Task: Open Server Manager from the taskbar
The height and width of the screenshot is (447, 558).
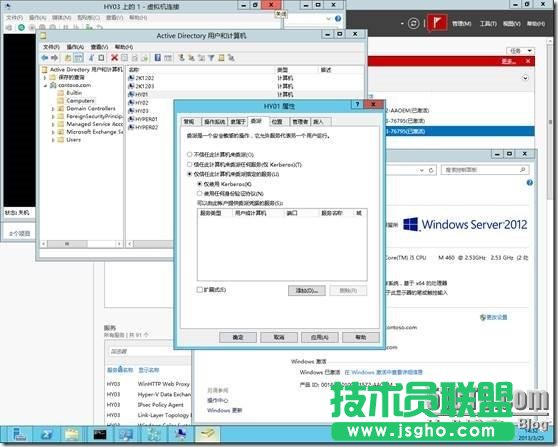Action: [20, 435]
